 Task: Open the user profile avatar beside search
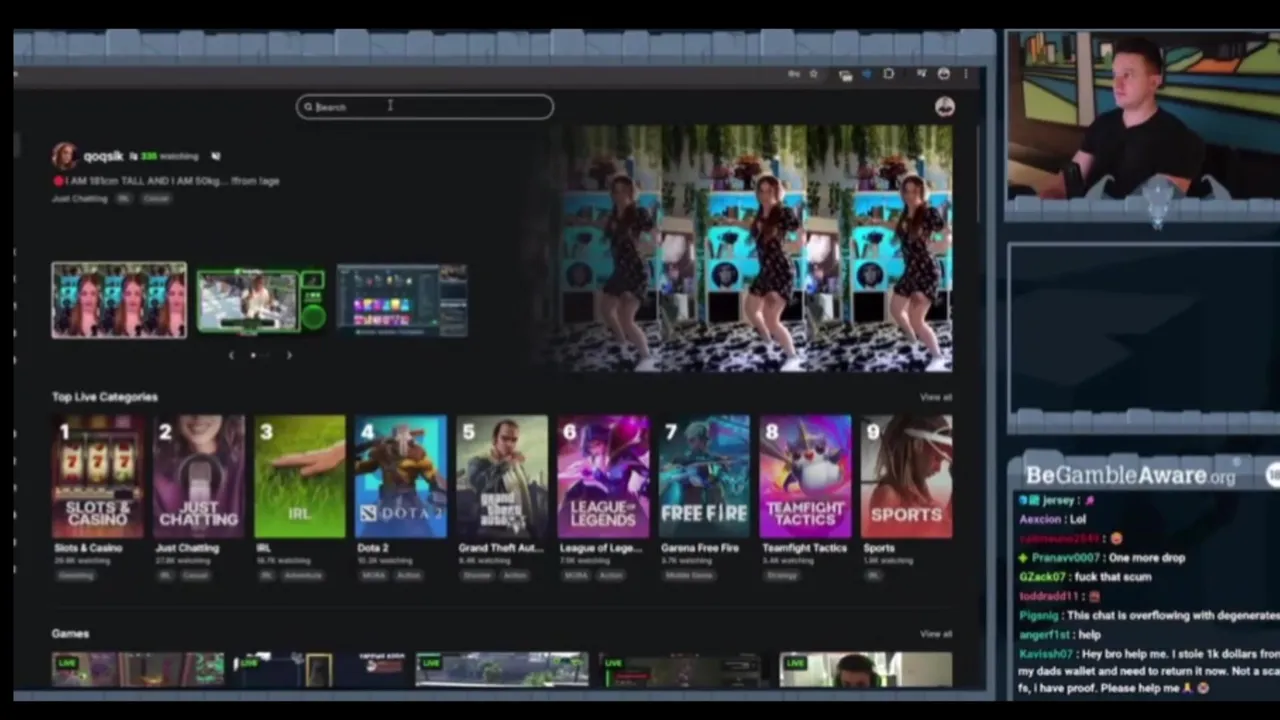point(944,107)
